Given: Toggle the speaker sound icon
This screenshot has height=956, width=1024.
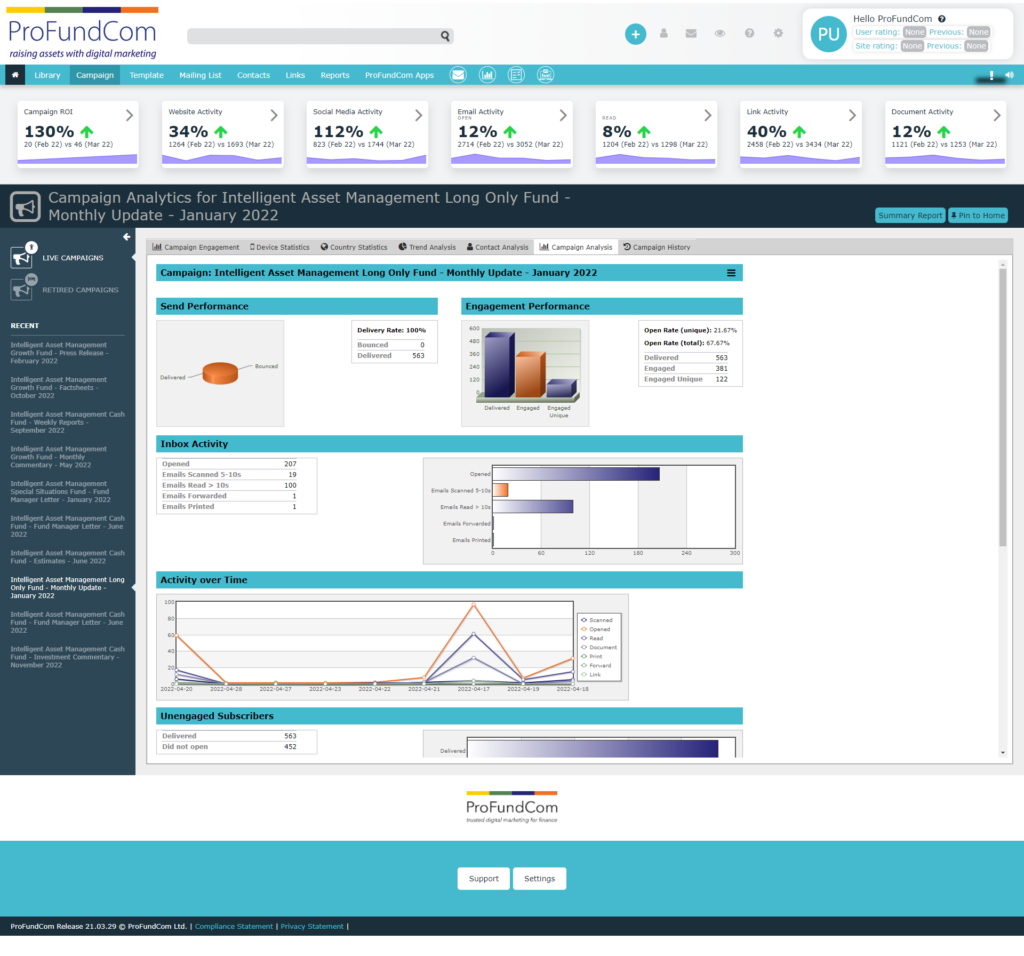Looking at the screenshot, I should point(1009,75).
